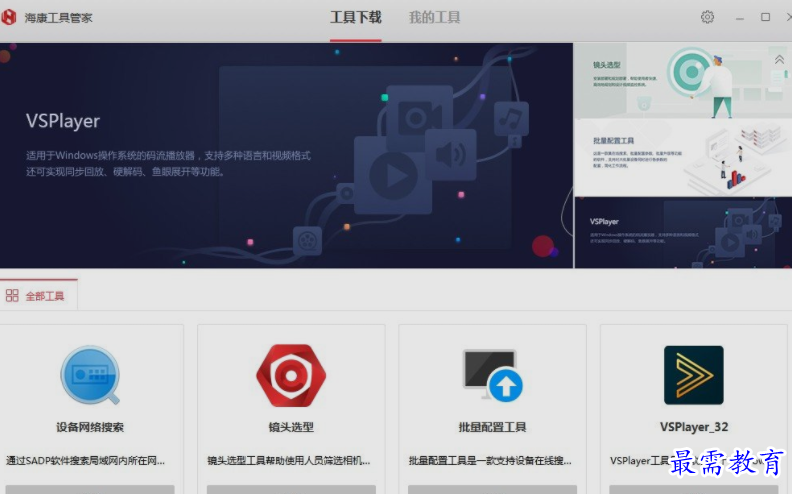Open the 镜头选型 tool title

point(291,427)
